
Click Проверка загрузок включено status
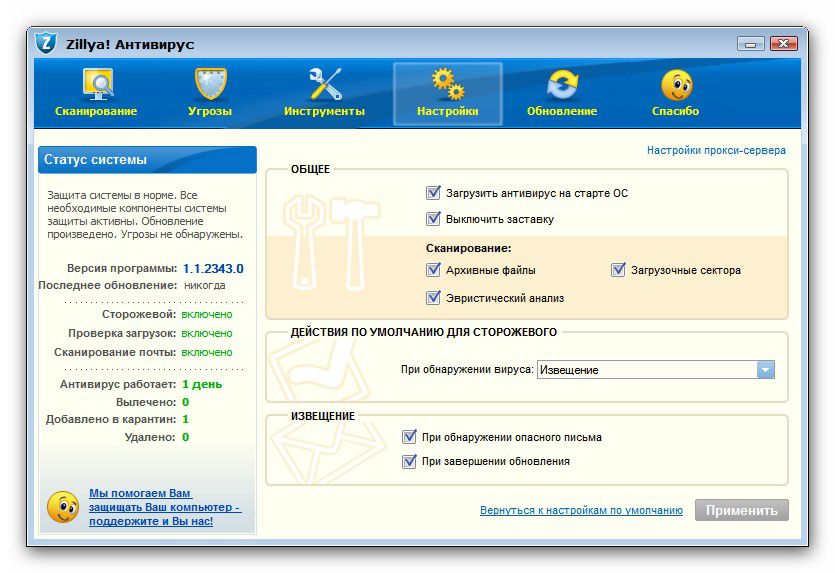coord(207,334)
